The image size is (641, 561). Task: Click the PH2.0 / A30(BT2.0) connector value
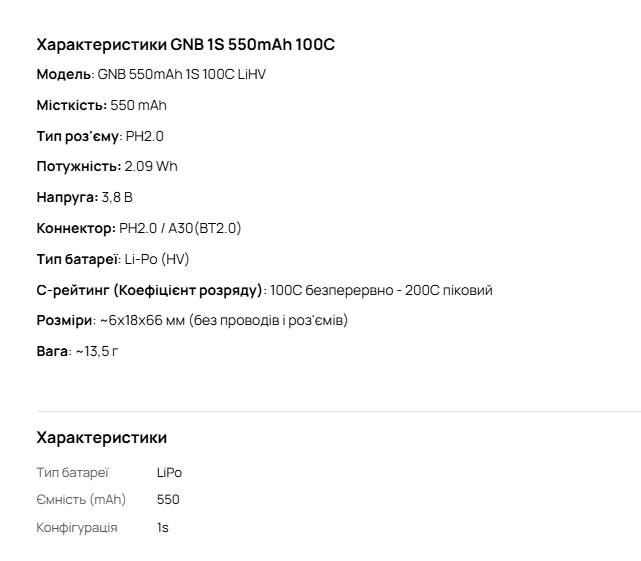(x=180, y=228)
